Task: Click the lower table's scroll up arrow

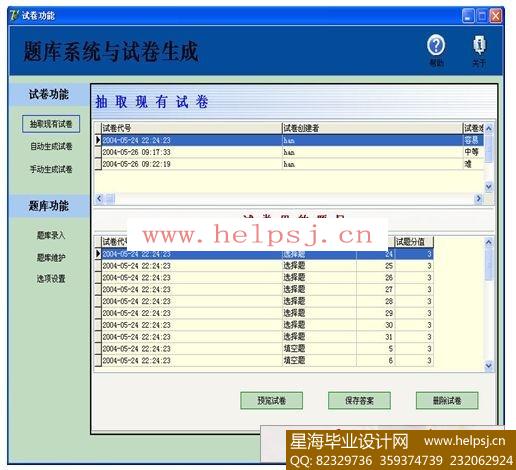Action: click(x=489, y=242)
